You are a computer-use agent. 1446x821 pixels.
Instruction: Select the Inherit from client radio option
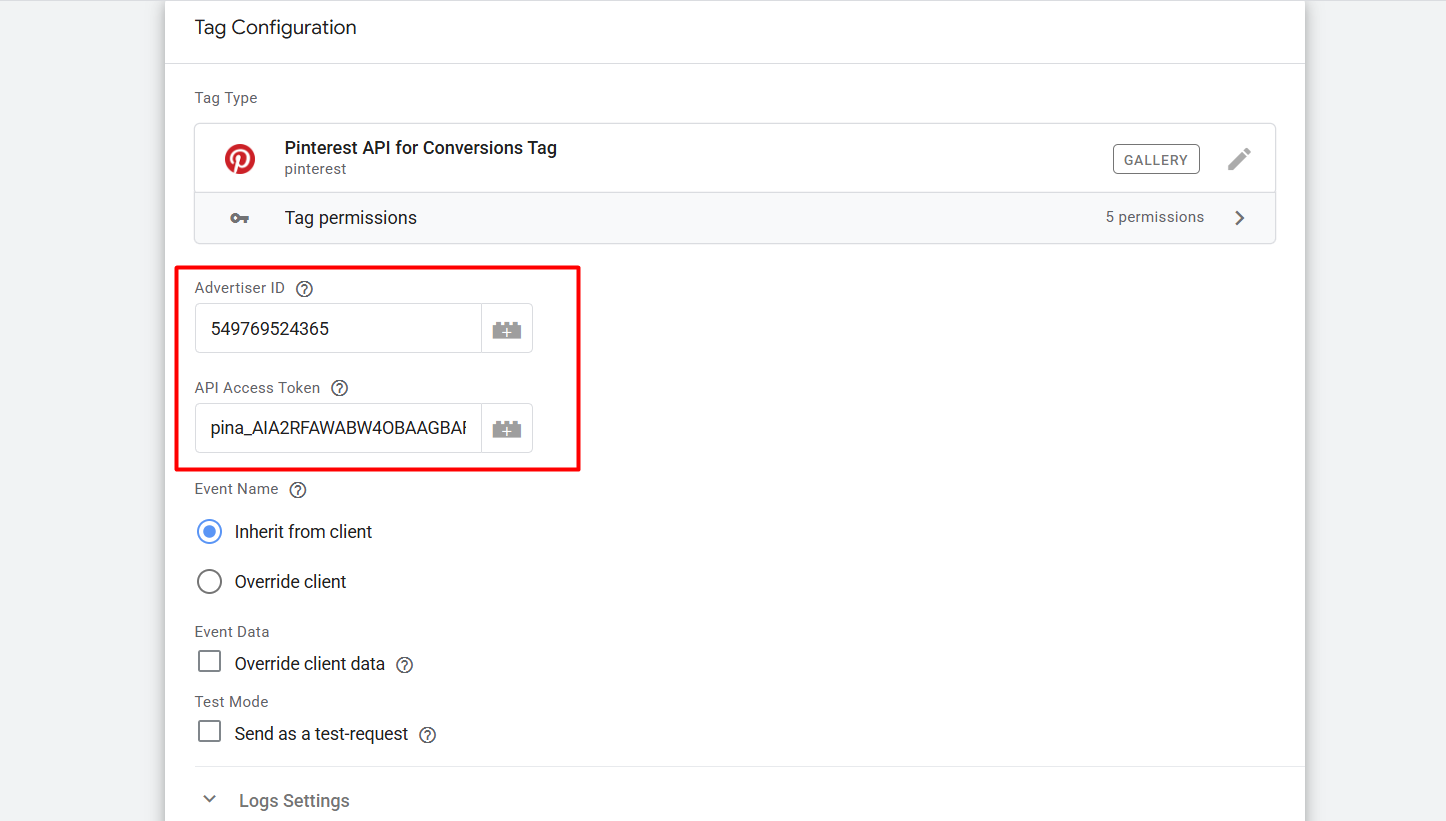point(209,532)
